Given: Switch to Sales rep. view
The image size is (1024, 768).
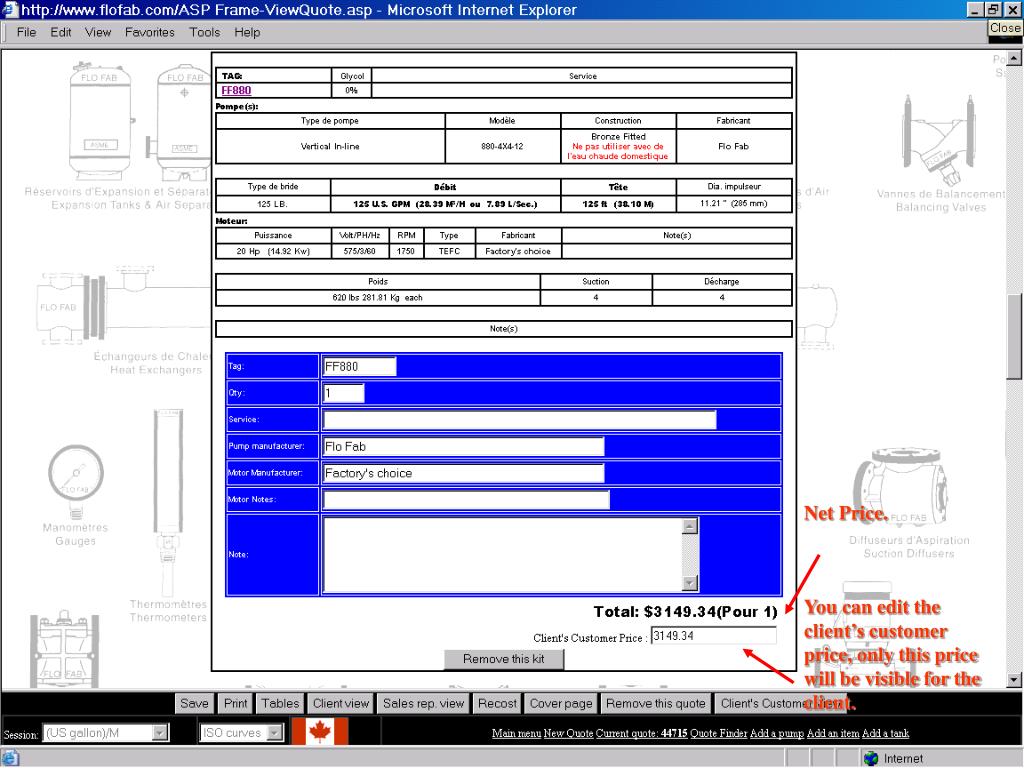Looking at the screenshot, I should [x=423, y=703].
